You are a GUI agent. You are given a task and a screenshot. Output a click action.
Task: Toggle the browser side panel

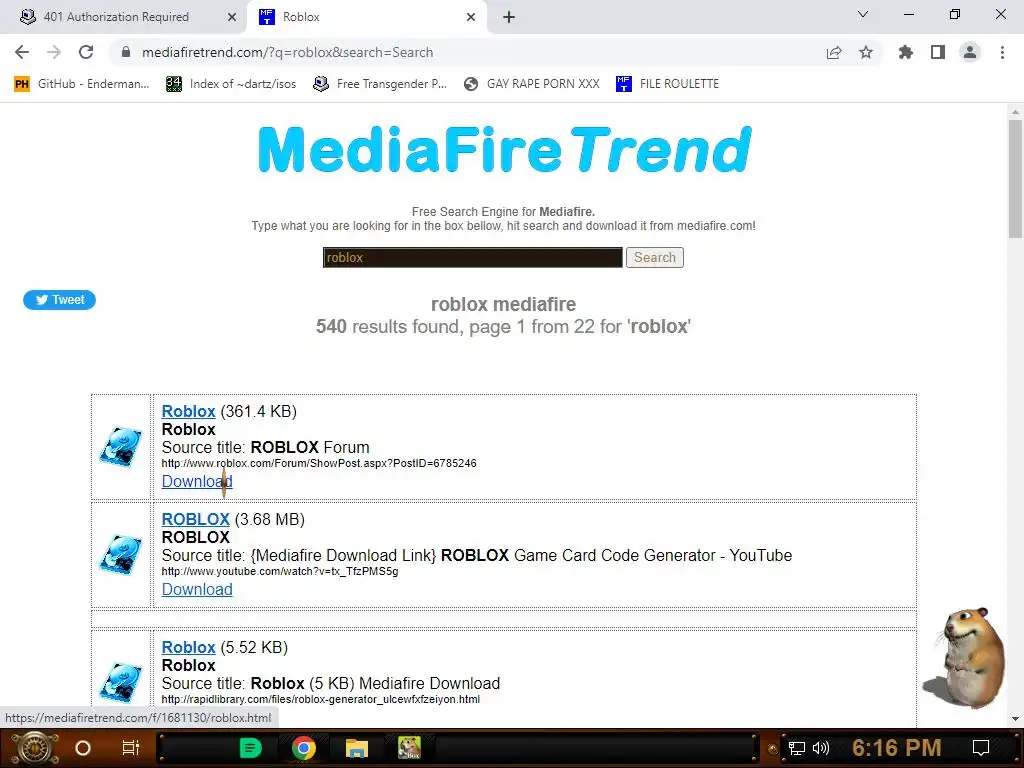coord(938,52)
